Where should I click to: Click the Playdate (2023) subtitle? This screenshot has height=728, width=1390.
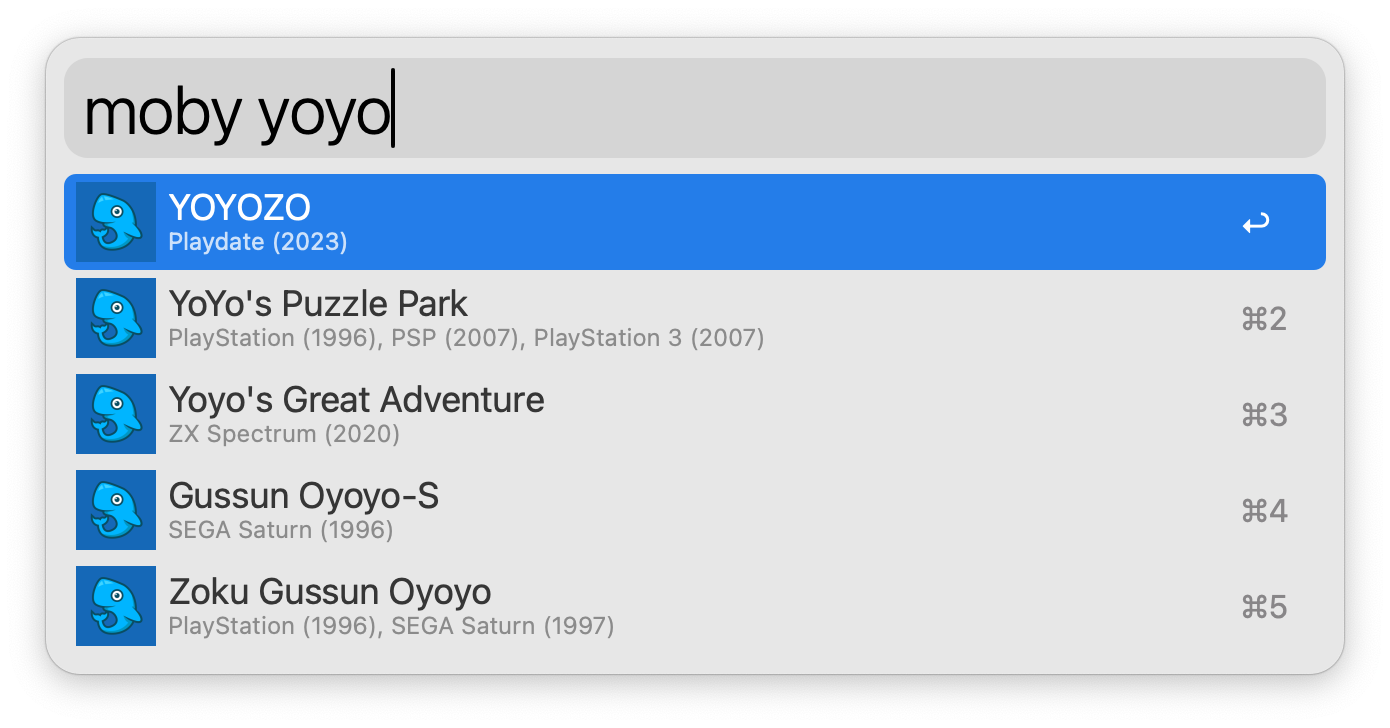[x=257, y=242]
